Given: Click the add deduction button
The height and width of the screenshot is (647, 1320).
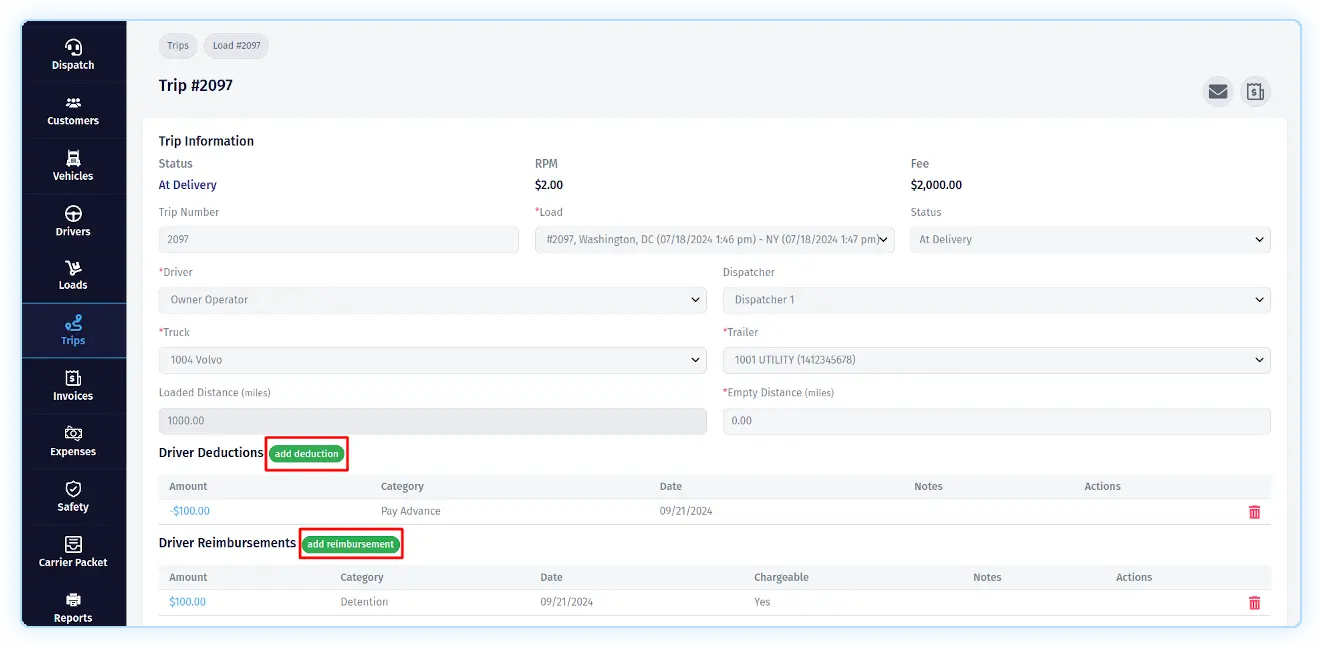Looking at the screenshot, I should [307, 454].
